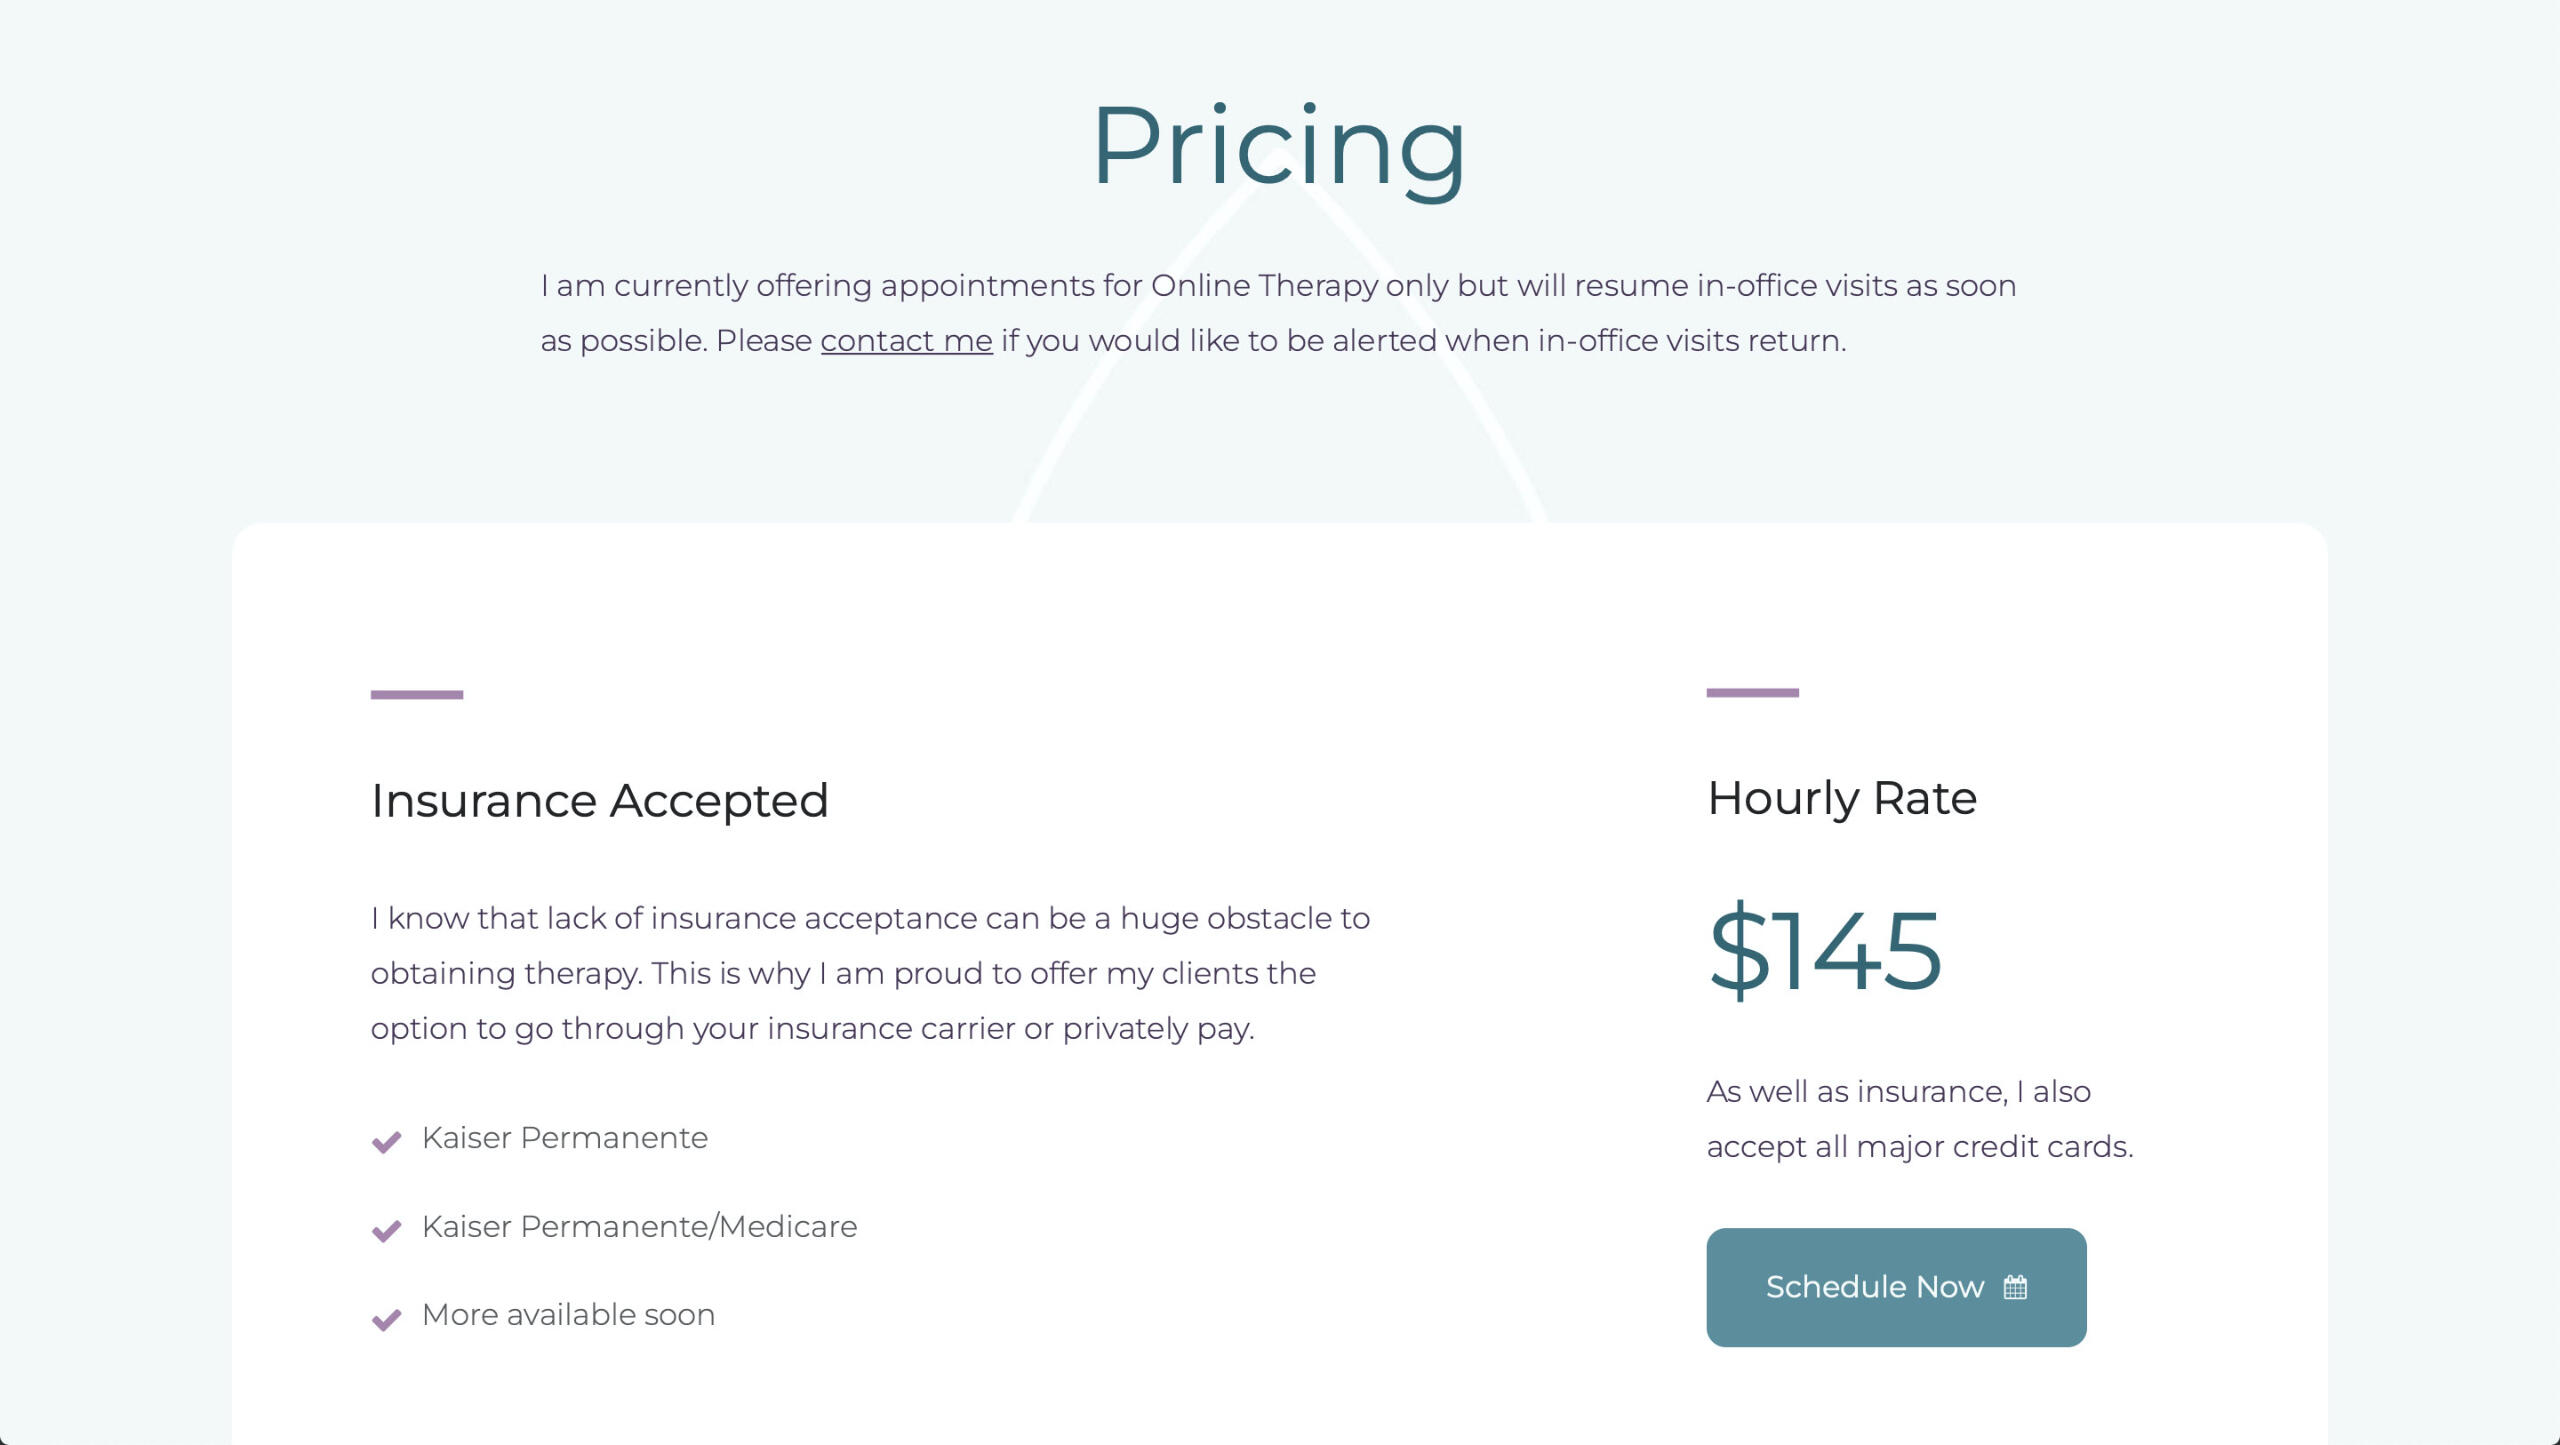The width and height of the screenshot is (2560, 1445).
Task: Select the Kaiser Permanente list item text
Action: tap(564, 1138)
